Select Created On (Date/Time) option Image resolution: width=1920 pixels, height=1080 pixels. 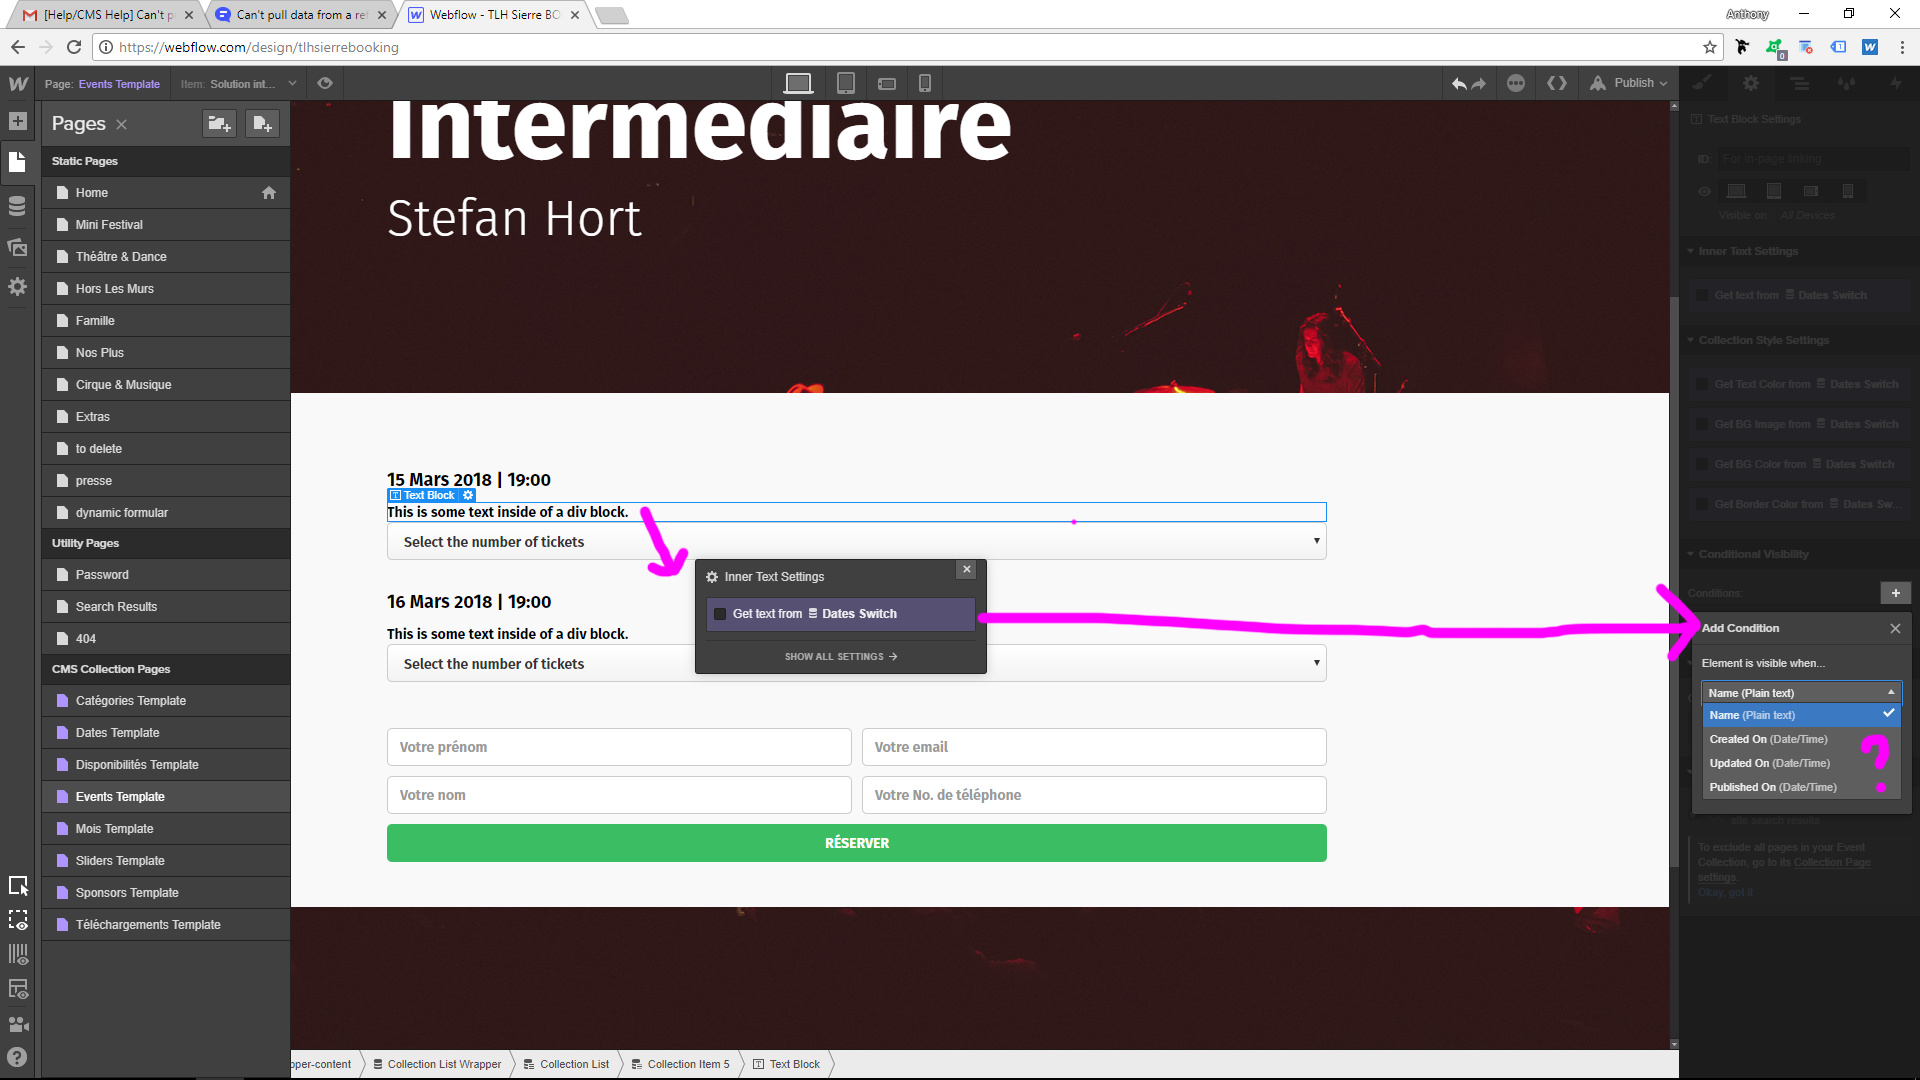1768,739
